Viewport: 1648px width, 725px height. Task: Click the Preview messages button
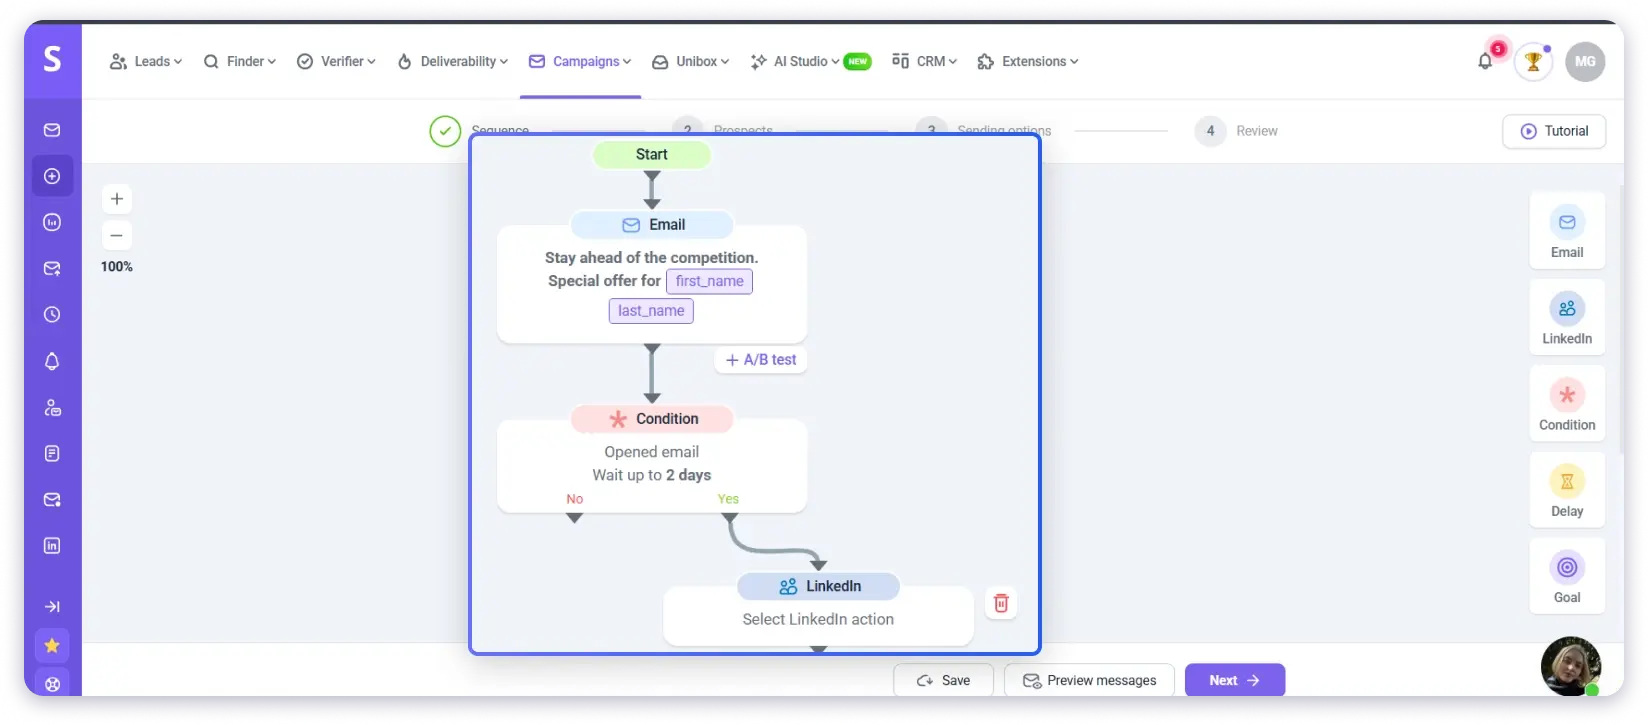(x=1089, y=680)
